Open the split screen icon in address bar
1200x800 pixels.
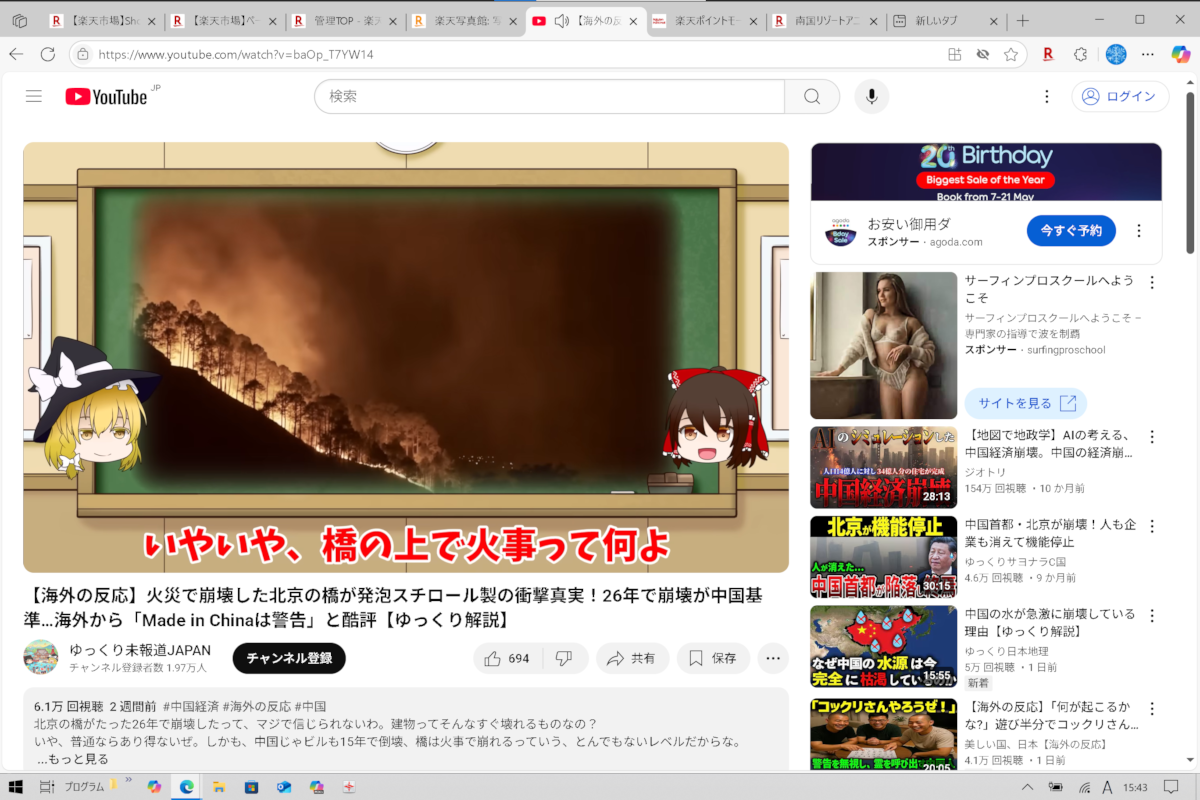[955, 54]
